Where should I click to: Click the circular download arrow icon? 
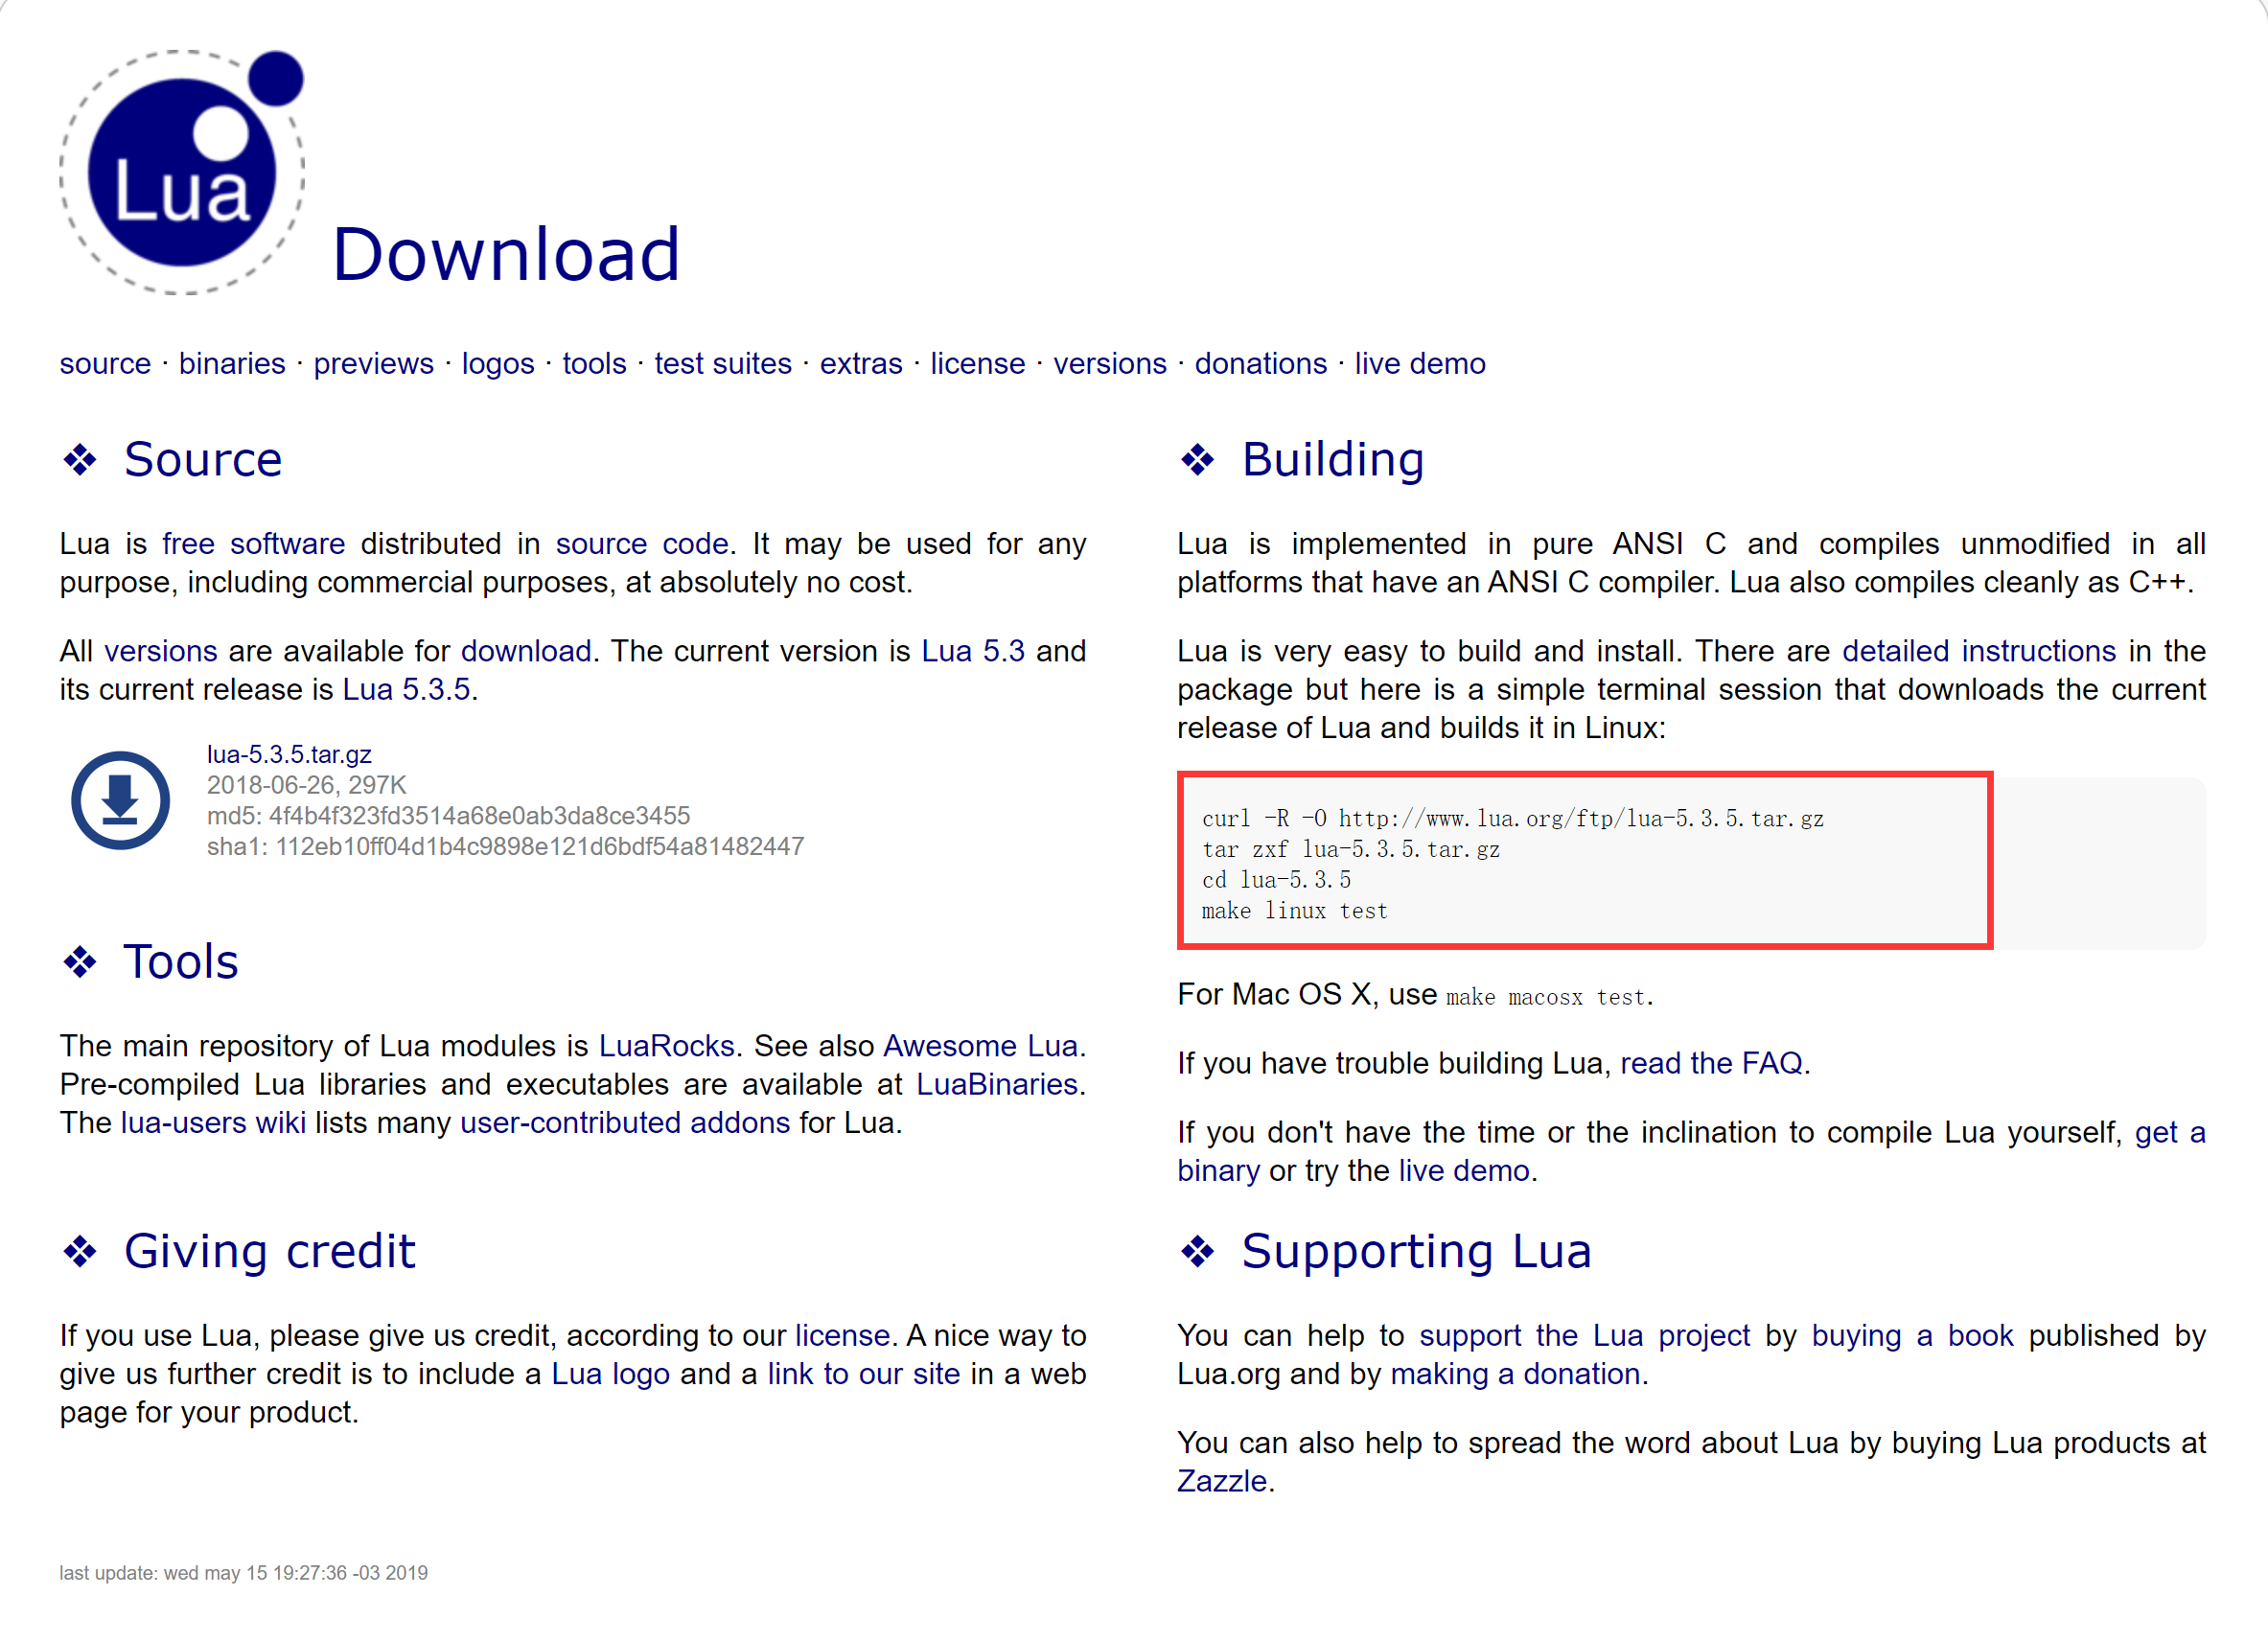[x=120, y=800]
